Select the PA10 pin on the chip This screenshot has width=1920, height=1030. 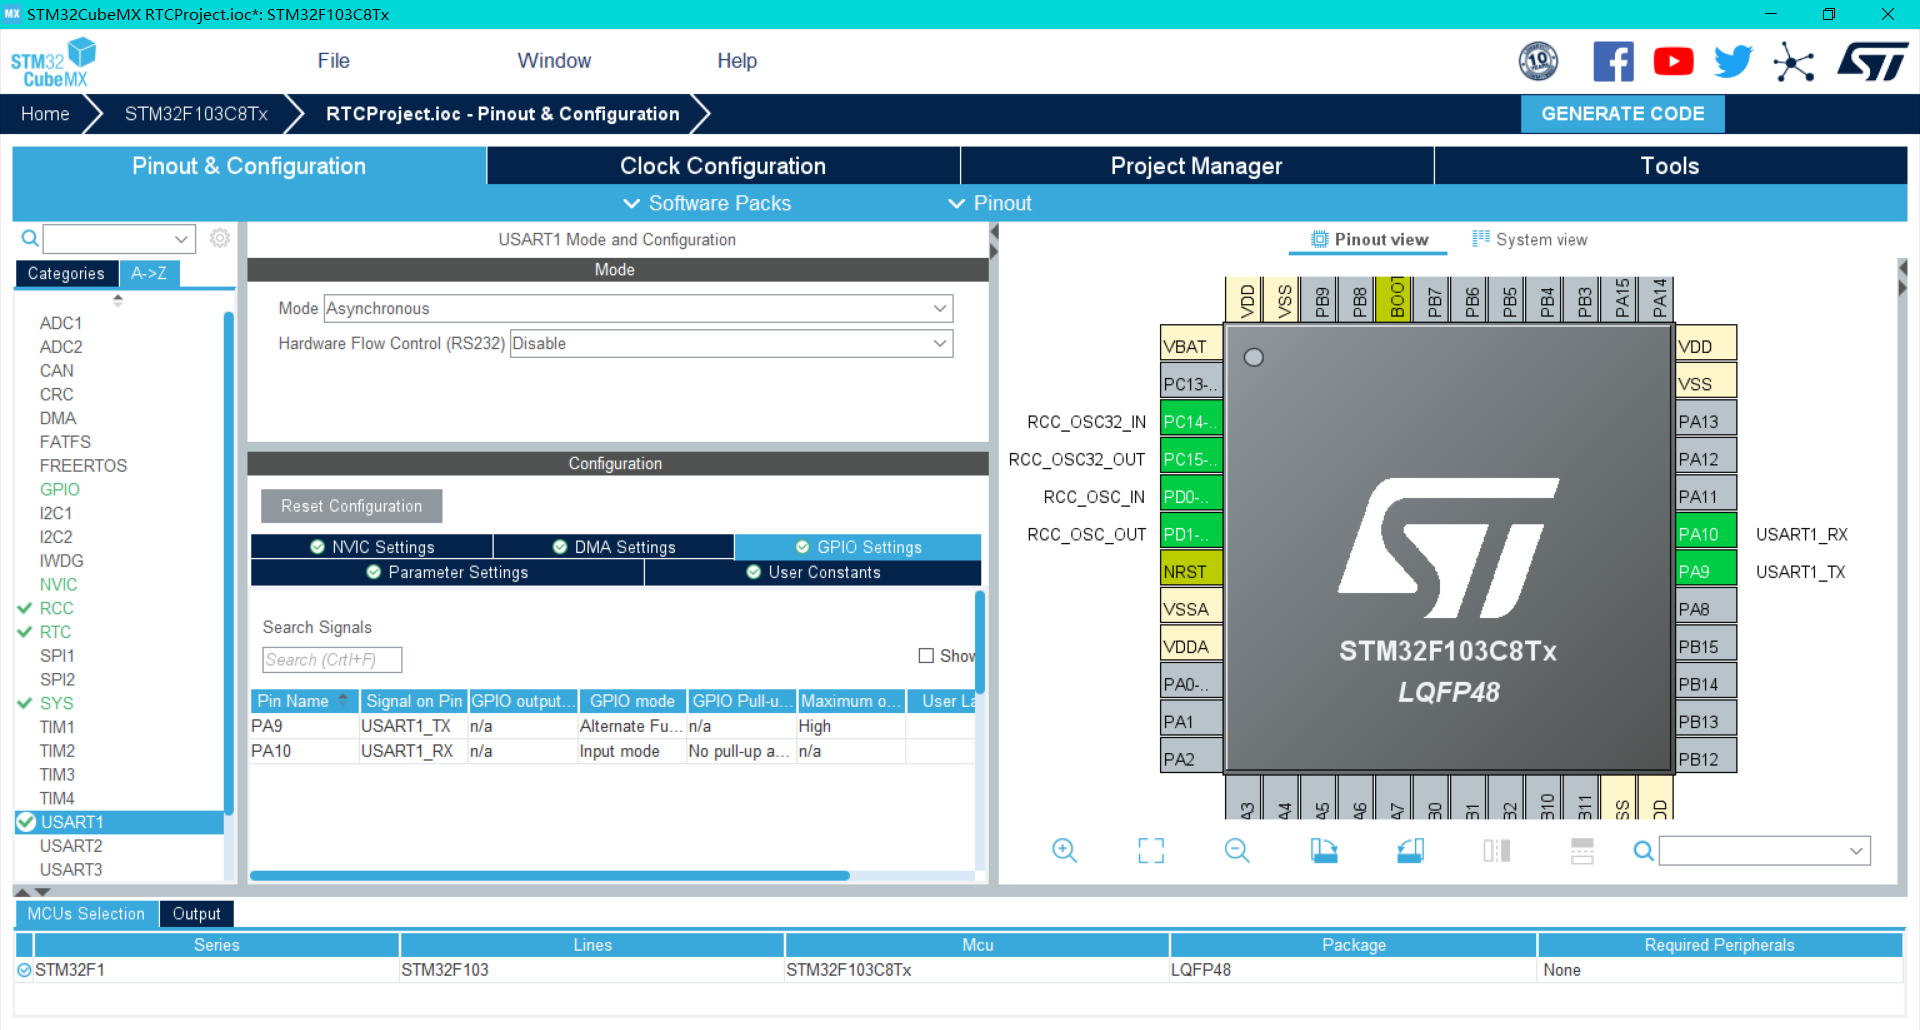[1704, 533]
